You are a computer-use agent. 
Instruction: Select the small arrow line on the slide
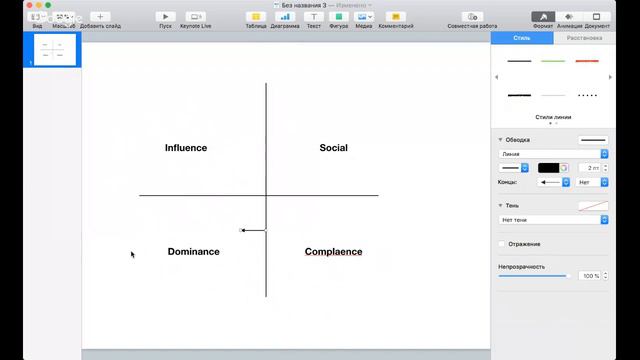pyautogui.click(x=253, y=230)
